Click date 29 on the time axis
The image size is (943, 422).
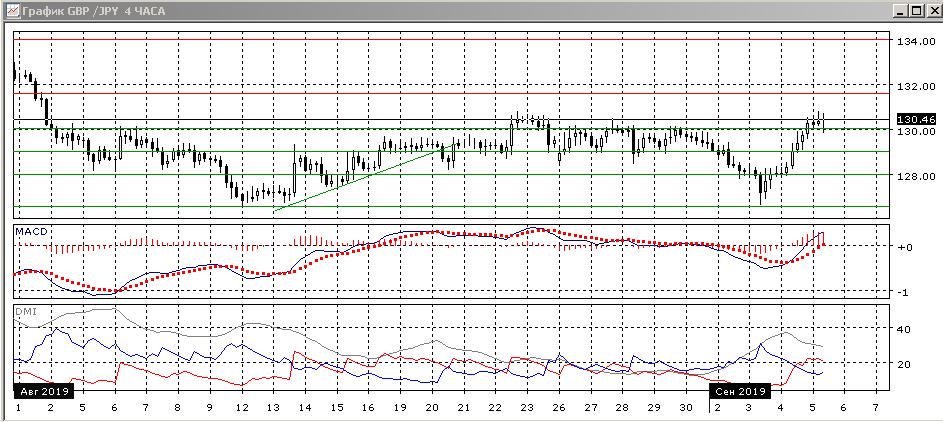[654, 408]
